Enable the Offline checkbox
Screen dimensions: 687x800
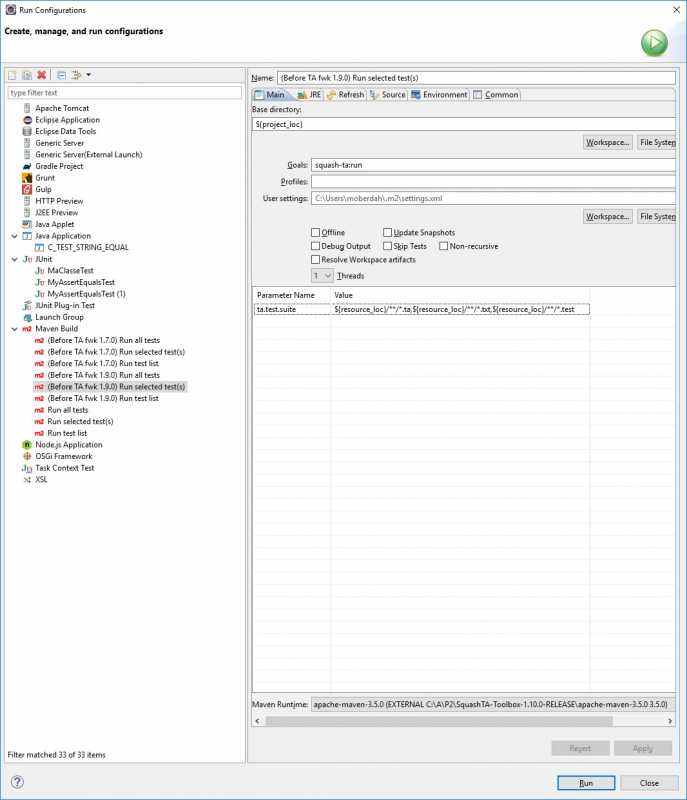click(316, 233)
